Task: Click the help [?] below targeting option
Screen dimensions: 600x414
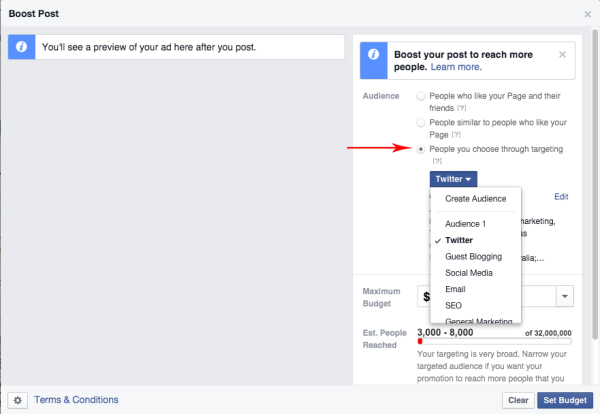Action: pos(437,161)
